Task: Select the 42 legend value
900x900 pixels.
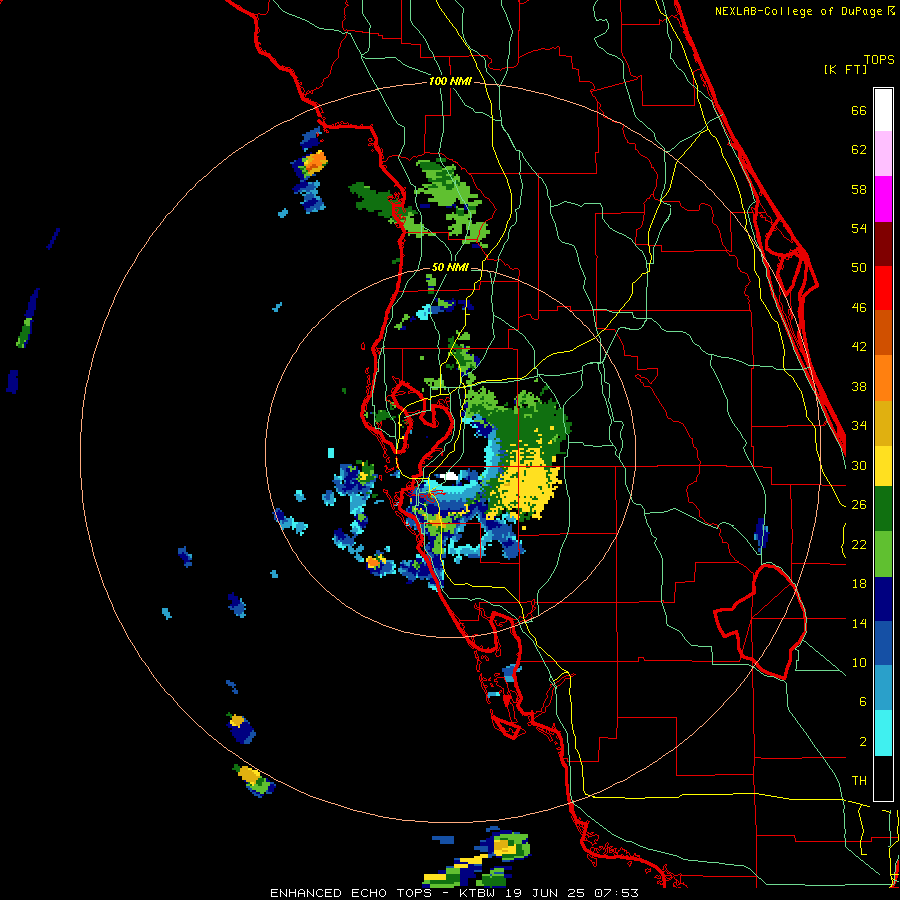Action: 859,347
